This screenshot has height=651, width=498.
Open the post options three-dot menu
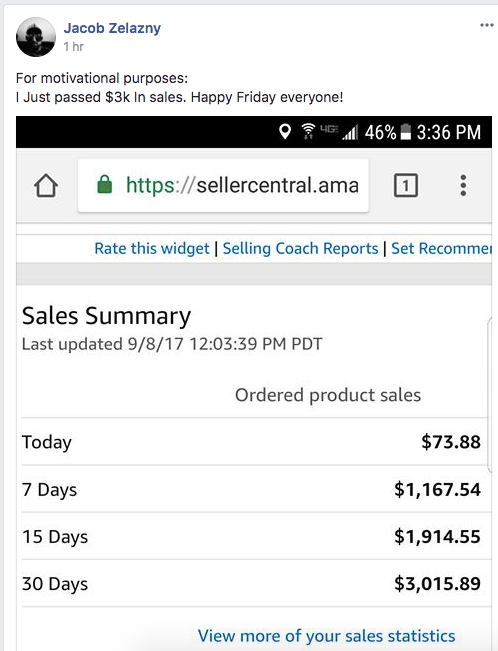point(486,25)
